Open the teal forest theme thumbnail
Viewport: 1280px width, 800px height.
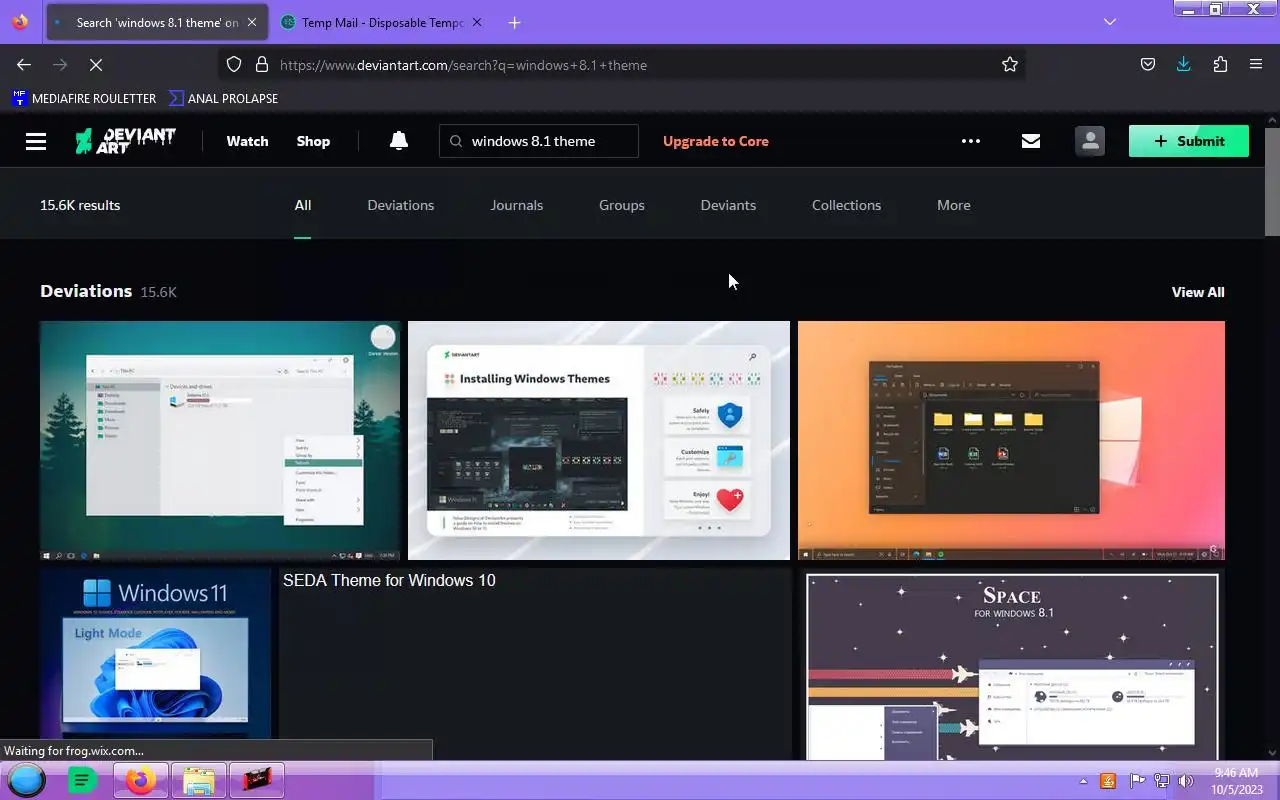click(220, 440)
